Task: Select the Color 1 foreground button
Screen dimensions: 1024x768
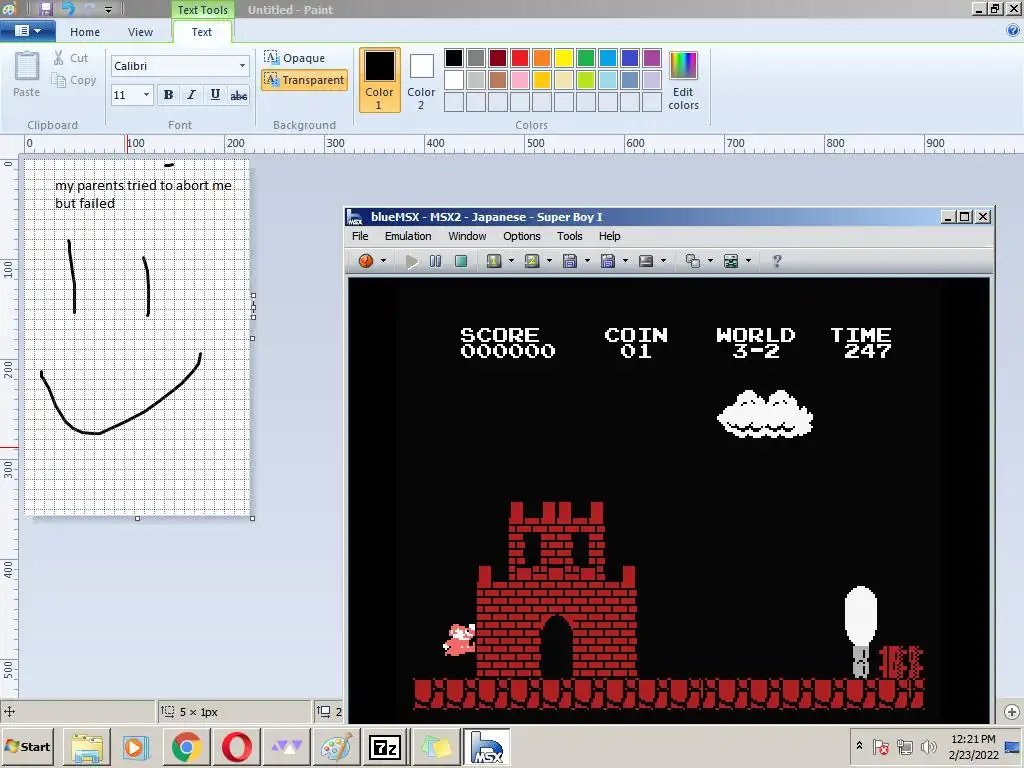Action: pyautogui.click(x=379, y=80)
